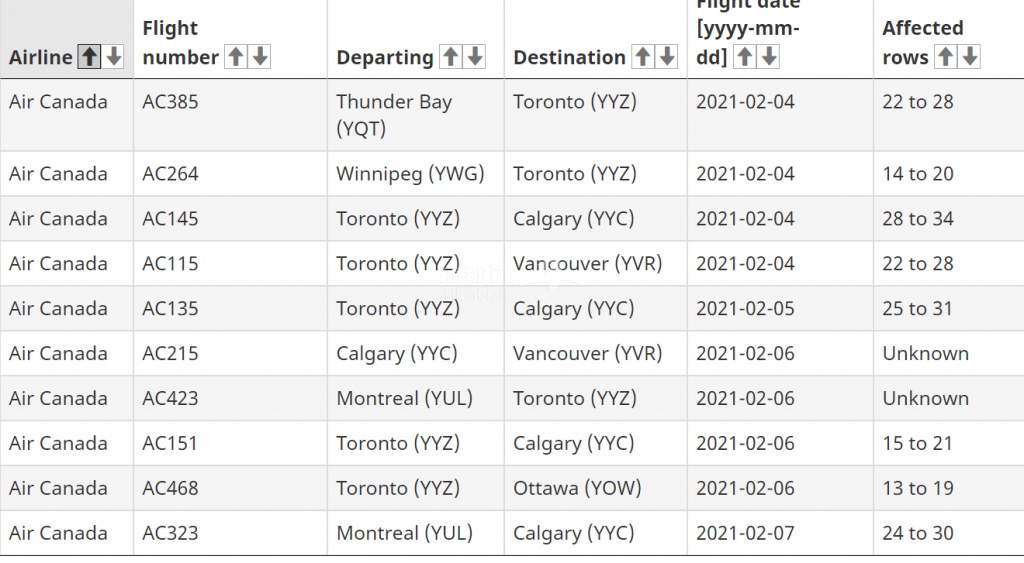Viewport: 1024px width, 563px height.
Task: Sort Affected rows ascending with up arrow
Action: [x=946, y=57]
